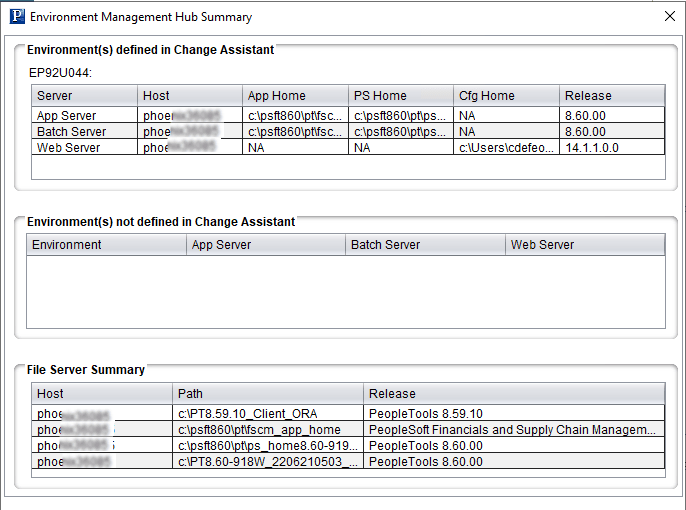Select c:\PT8.60-918W_2206210503 path
This screenshot has height=510, width=686.
click(268, 461)
